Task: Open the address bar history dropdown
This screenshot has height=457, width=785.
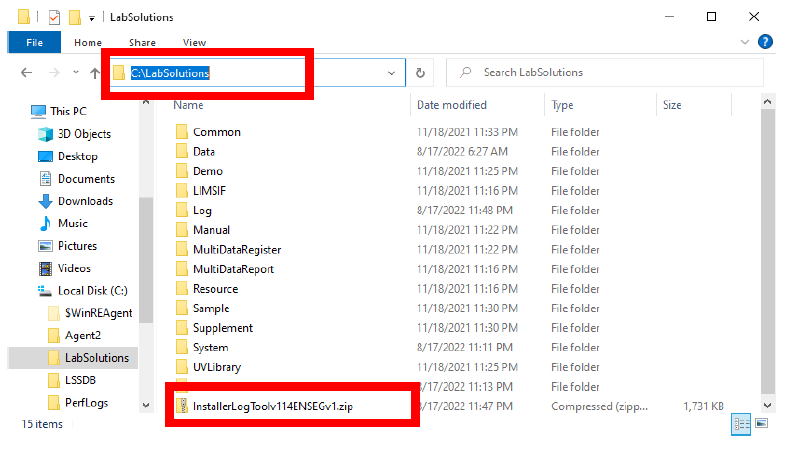Action: tap(391, 73)
